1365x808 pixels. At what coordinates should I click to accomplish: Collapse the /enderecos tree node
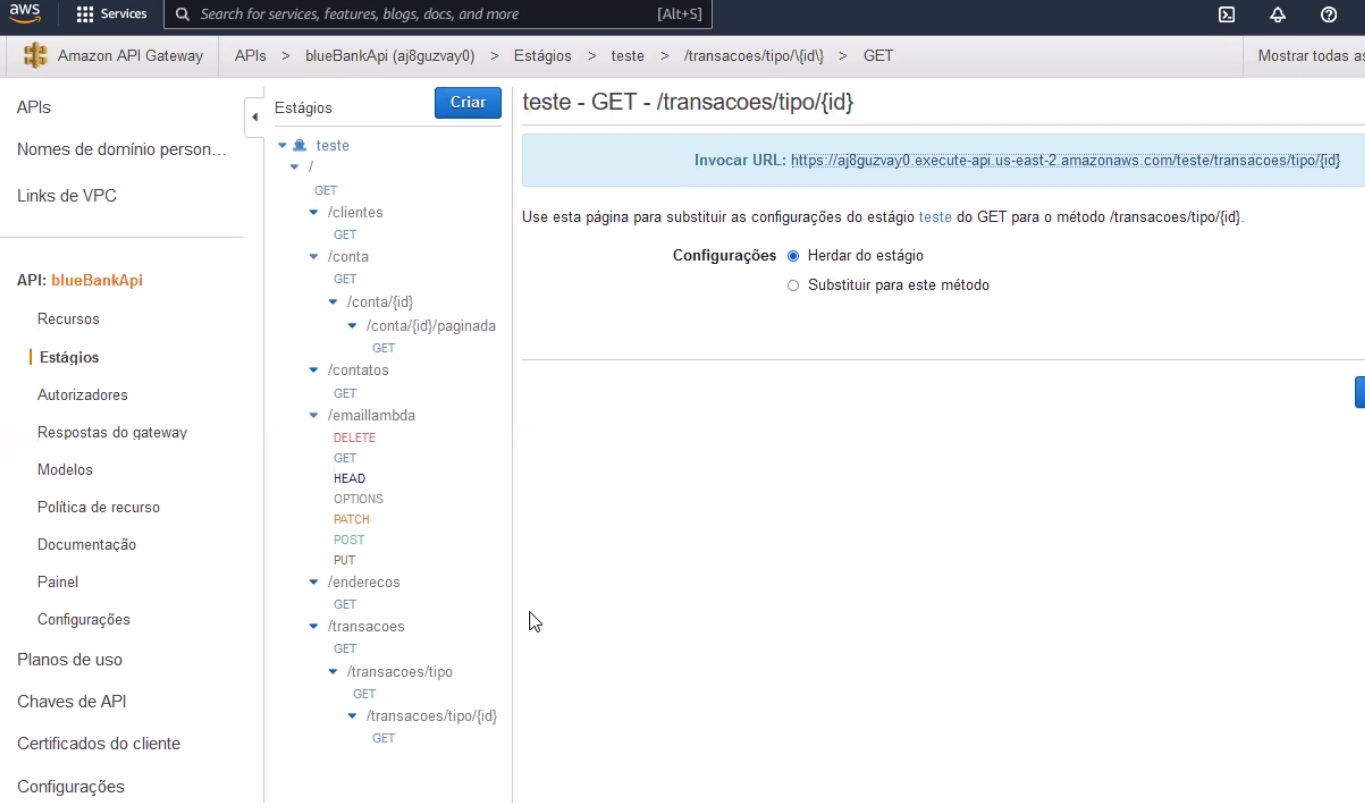tap(314, 582)
